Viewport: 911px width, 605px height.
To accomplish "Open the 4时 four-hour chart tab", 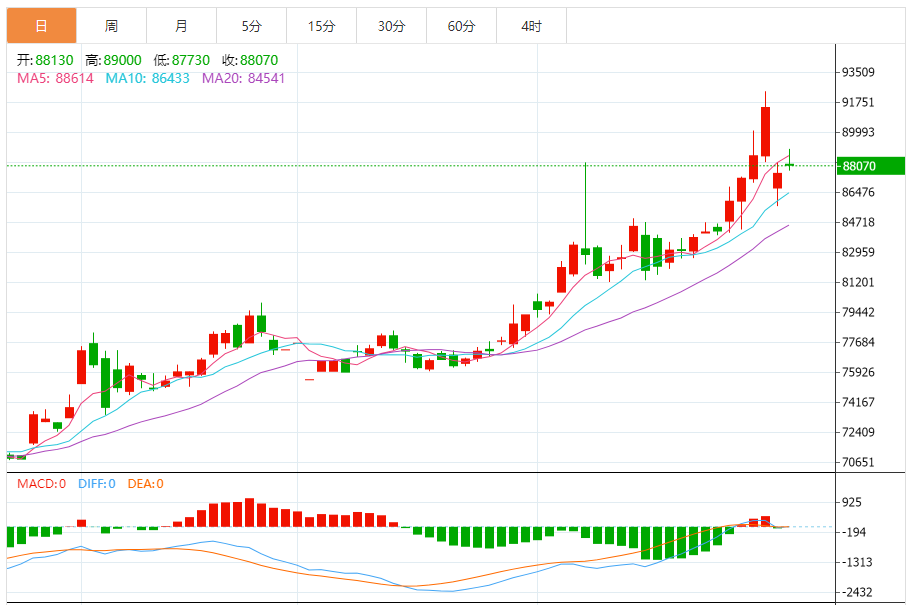I will [531, 26].
